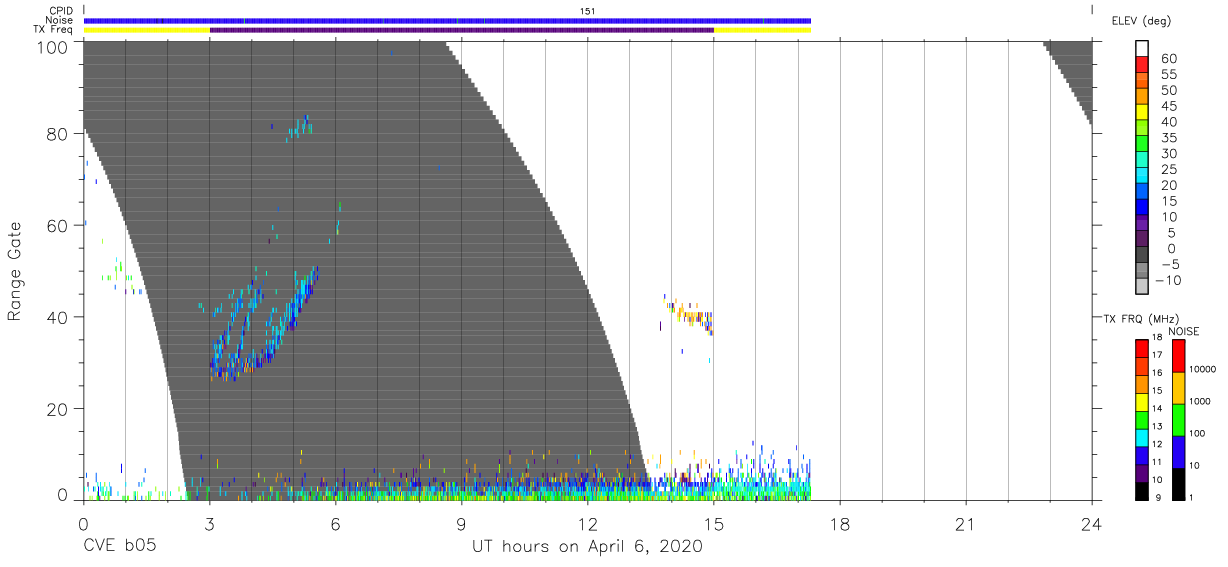The height and width of the screenshot is (567, 1228).
Task: Click the 'NOISE' colorbar title
Action: [x=1184, y=331]
